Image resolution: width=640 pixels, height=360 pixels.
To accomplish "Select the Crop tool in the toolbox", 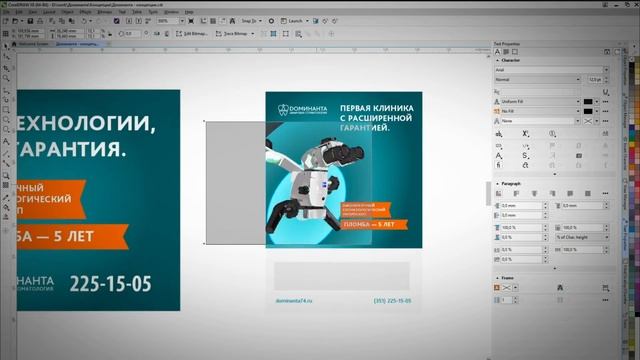I will pyautogui.click(x=6, y=68).
